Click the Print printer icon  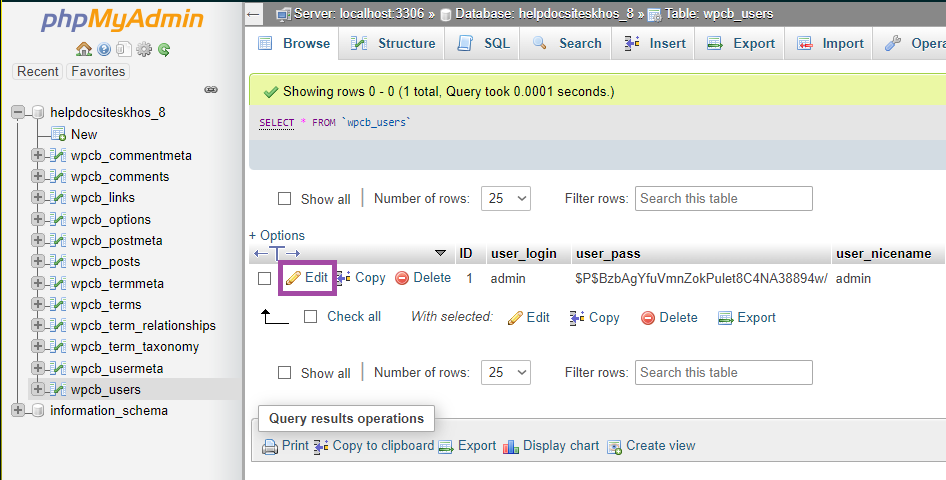270,446
